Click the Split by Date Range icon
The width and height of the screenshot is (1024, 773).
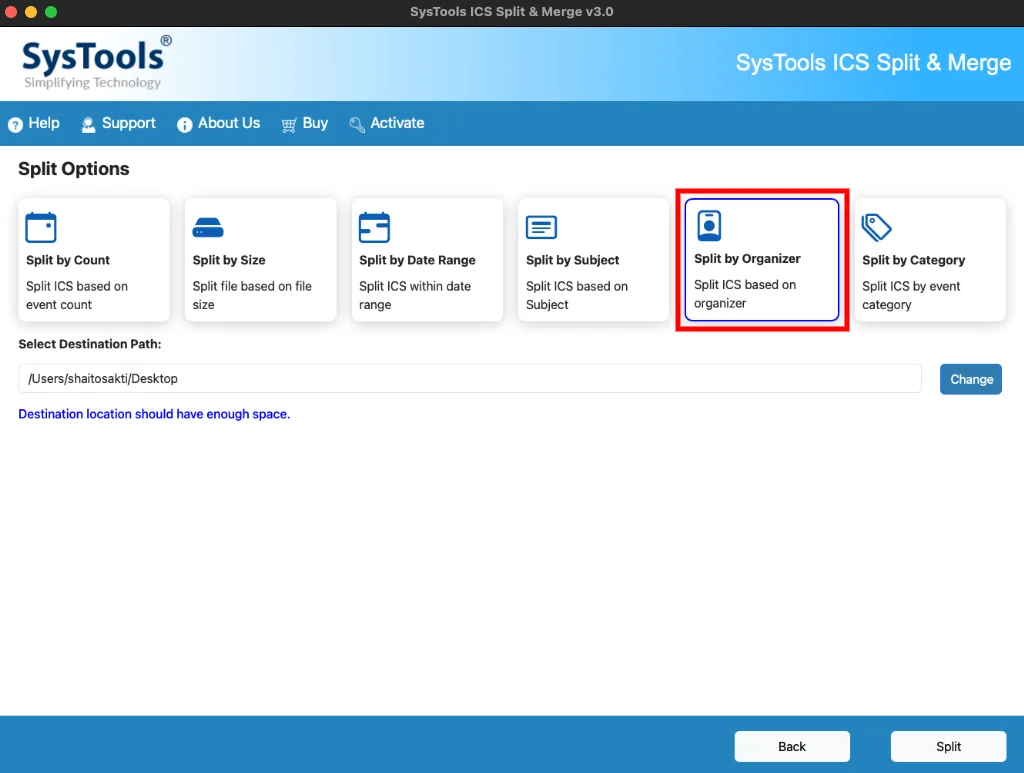[x=374, y=227]
